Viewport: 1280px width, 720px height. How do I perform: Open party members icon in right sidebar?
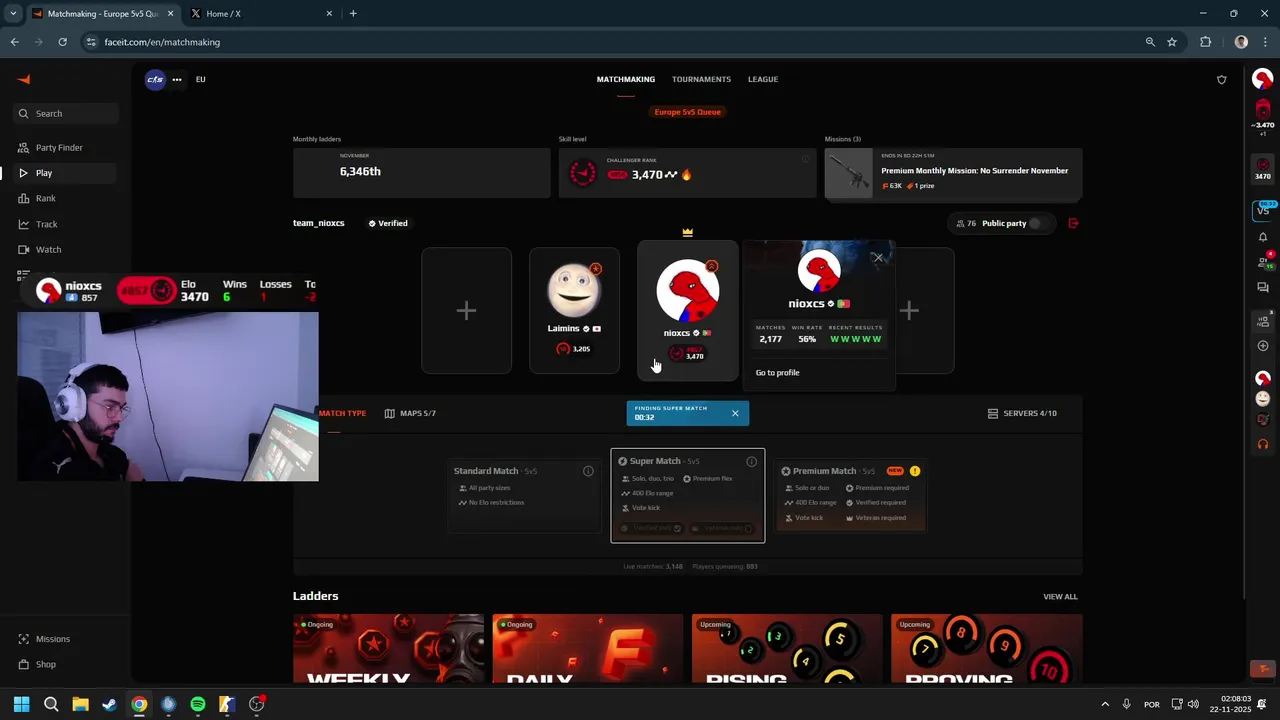(x=1263, y=320)
